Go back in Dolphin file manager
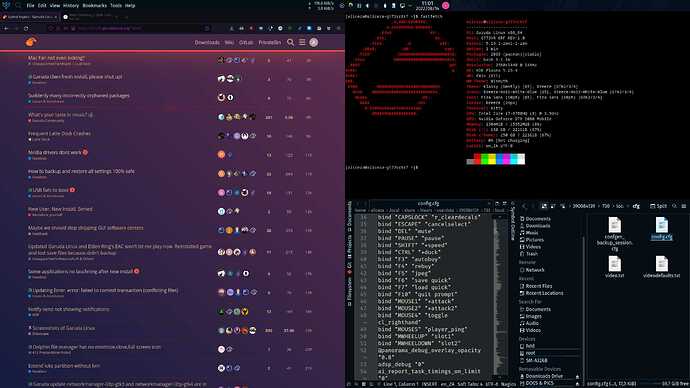Screen dimensions: 690x388 click(x=524, y=206)
